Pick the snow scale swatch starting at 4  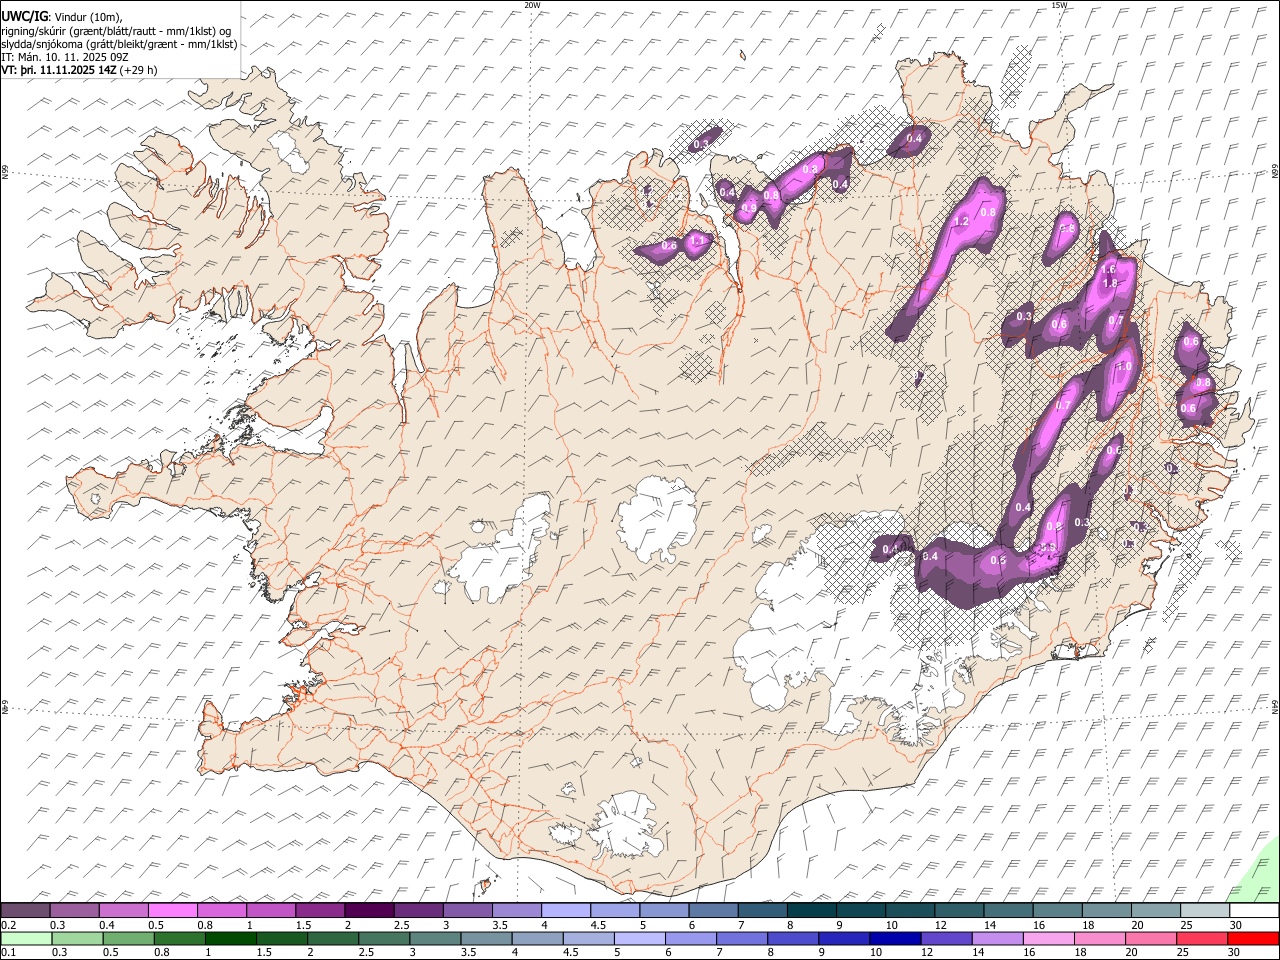566,910
